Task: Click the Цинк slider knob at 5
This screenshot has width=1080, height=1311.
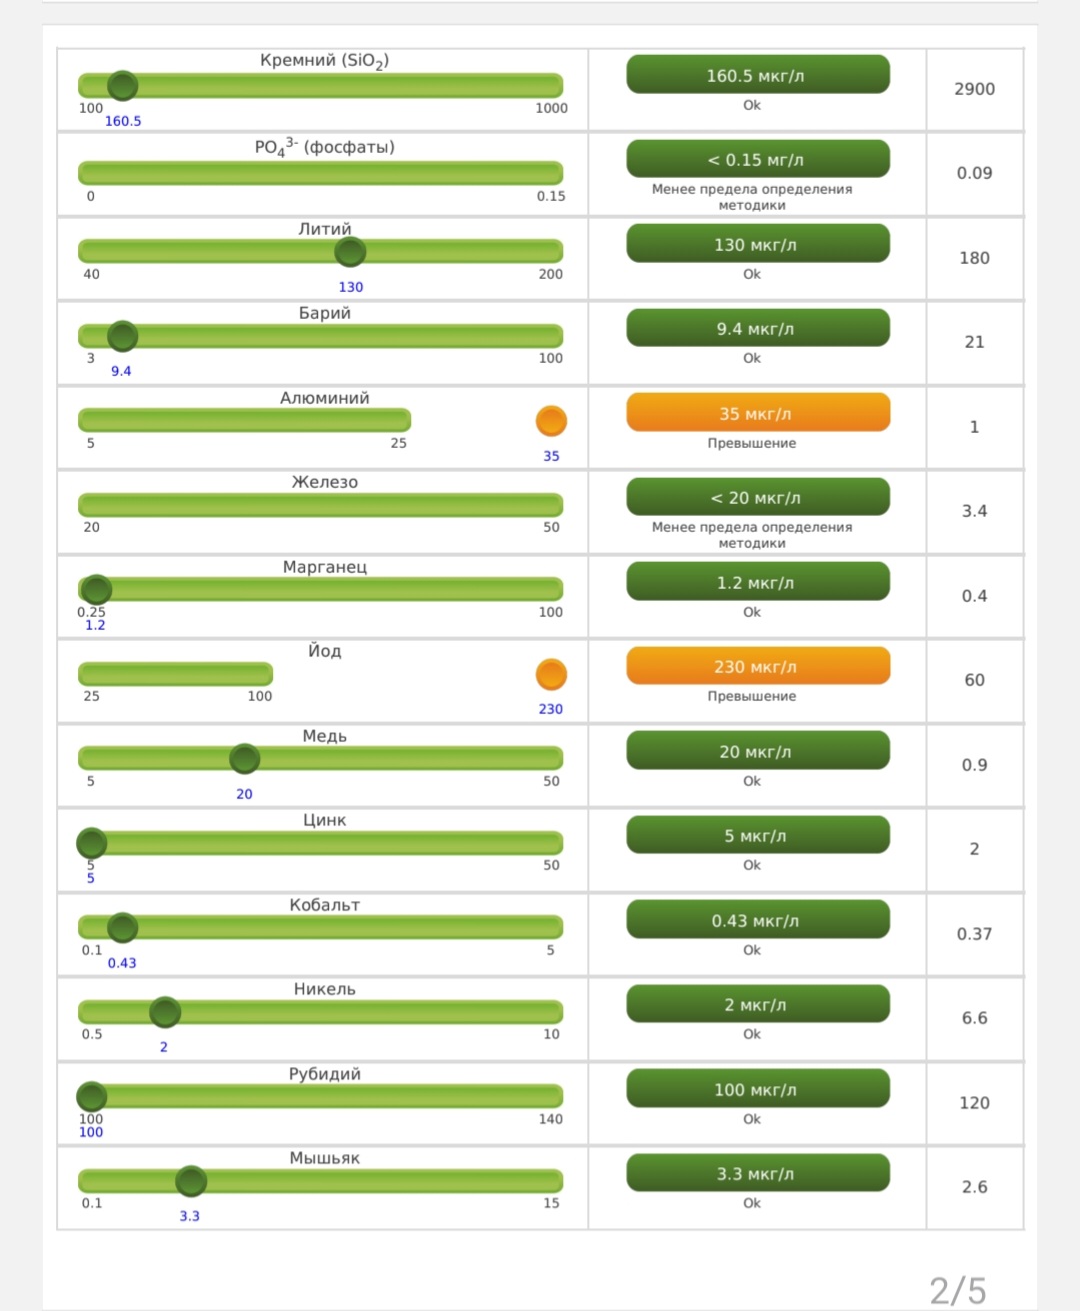Action: 91,843
